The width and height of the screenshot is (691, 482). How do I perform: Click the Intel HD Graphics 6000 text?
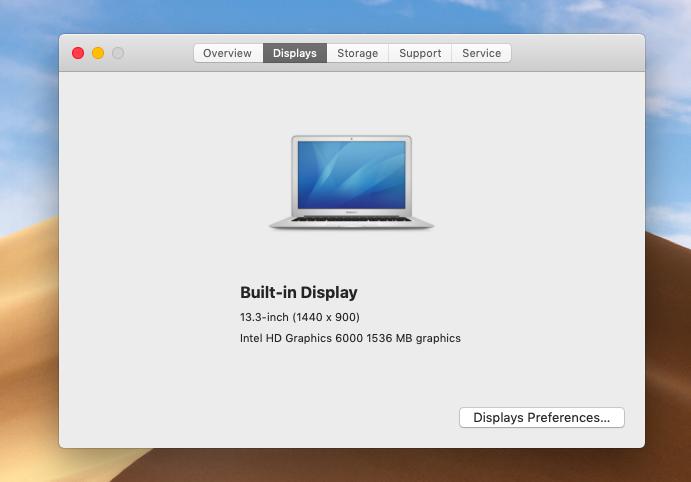click(x=301, y=338)
